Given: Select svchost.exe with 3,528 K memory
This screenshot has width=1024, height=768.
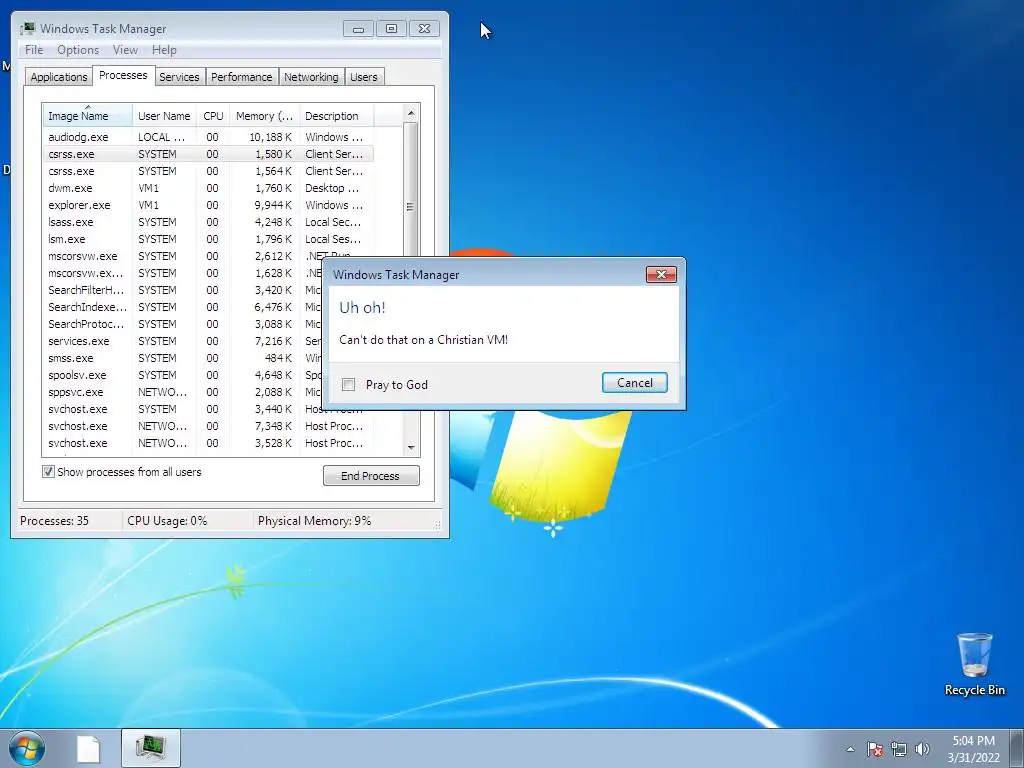Looking at the screenshot, I should 208,443.
